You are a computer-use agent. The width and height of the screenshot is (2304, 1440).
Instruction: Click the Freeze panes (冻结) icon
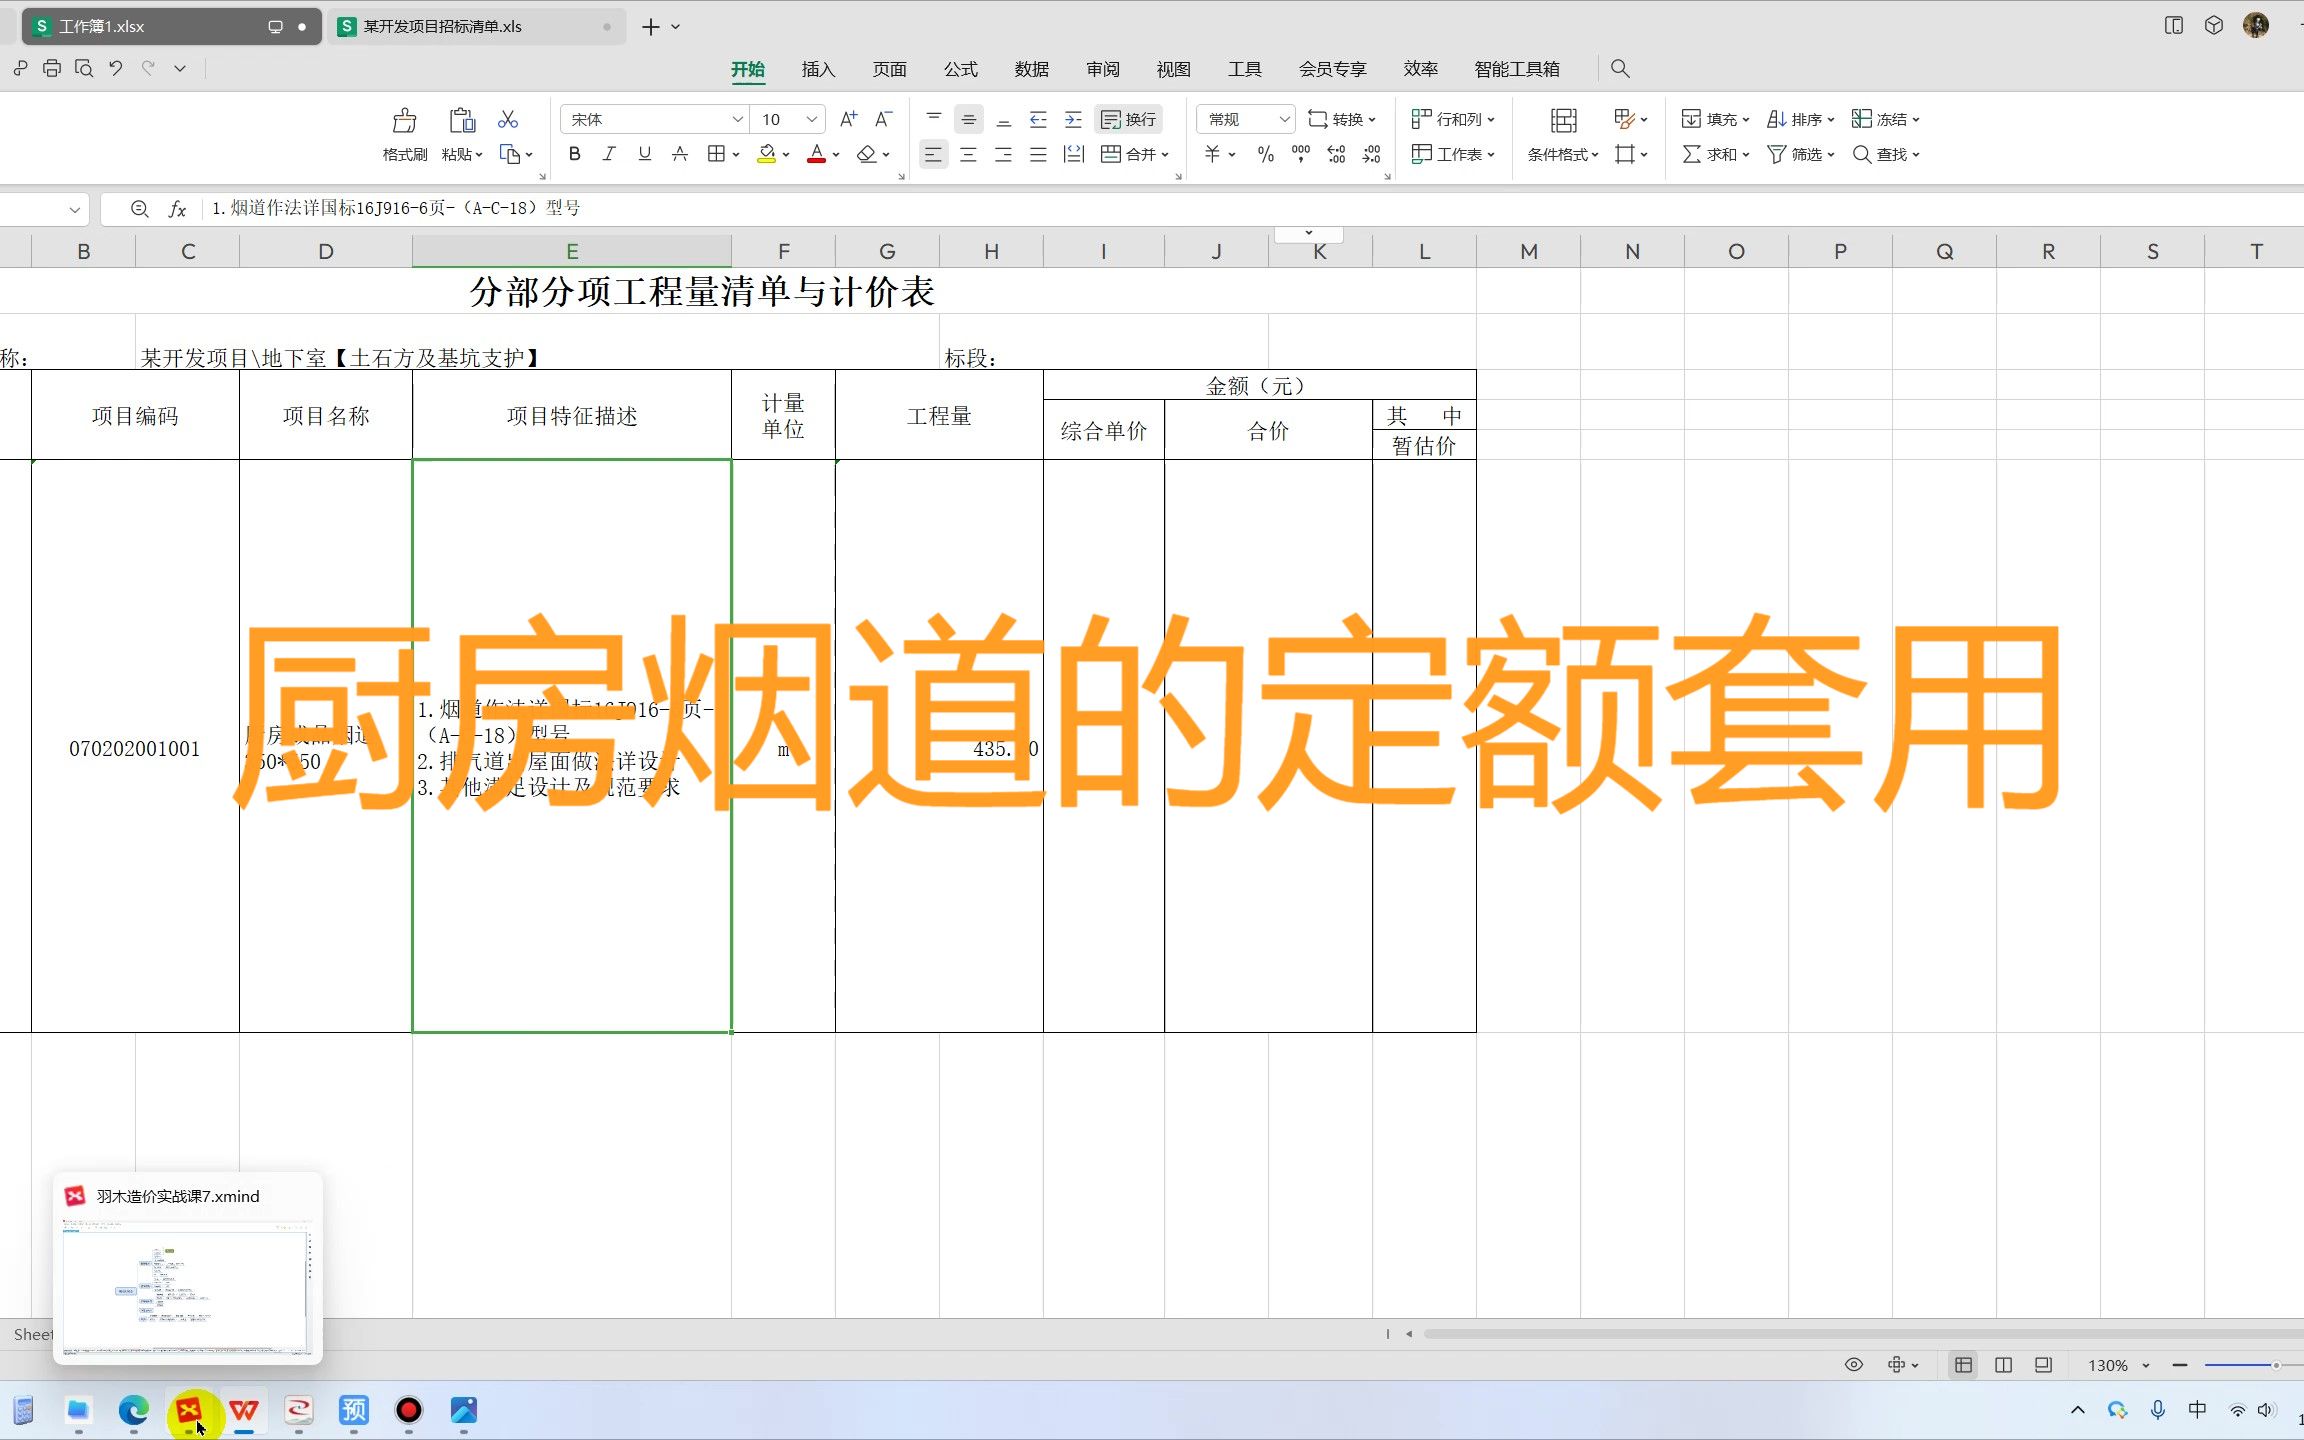pos(1861,119)
